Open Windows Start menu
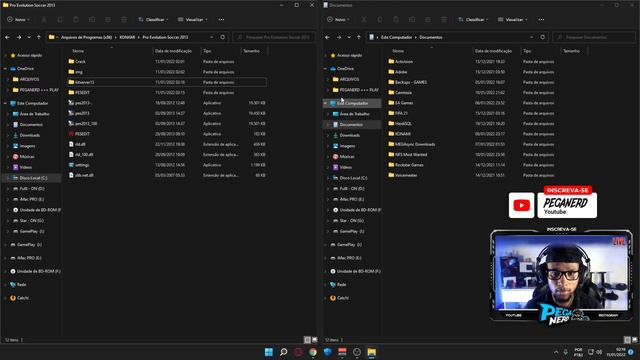 click(269, 352)
